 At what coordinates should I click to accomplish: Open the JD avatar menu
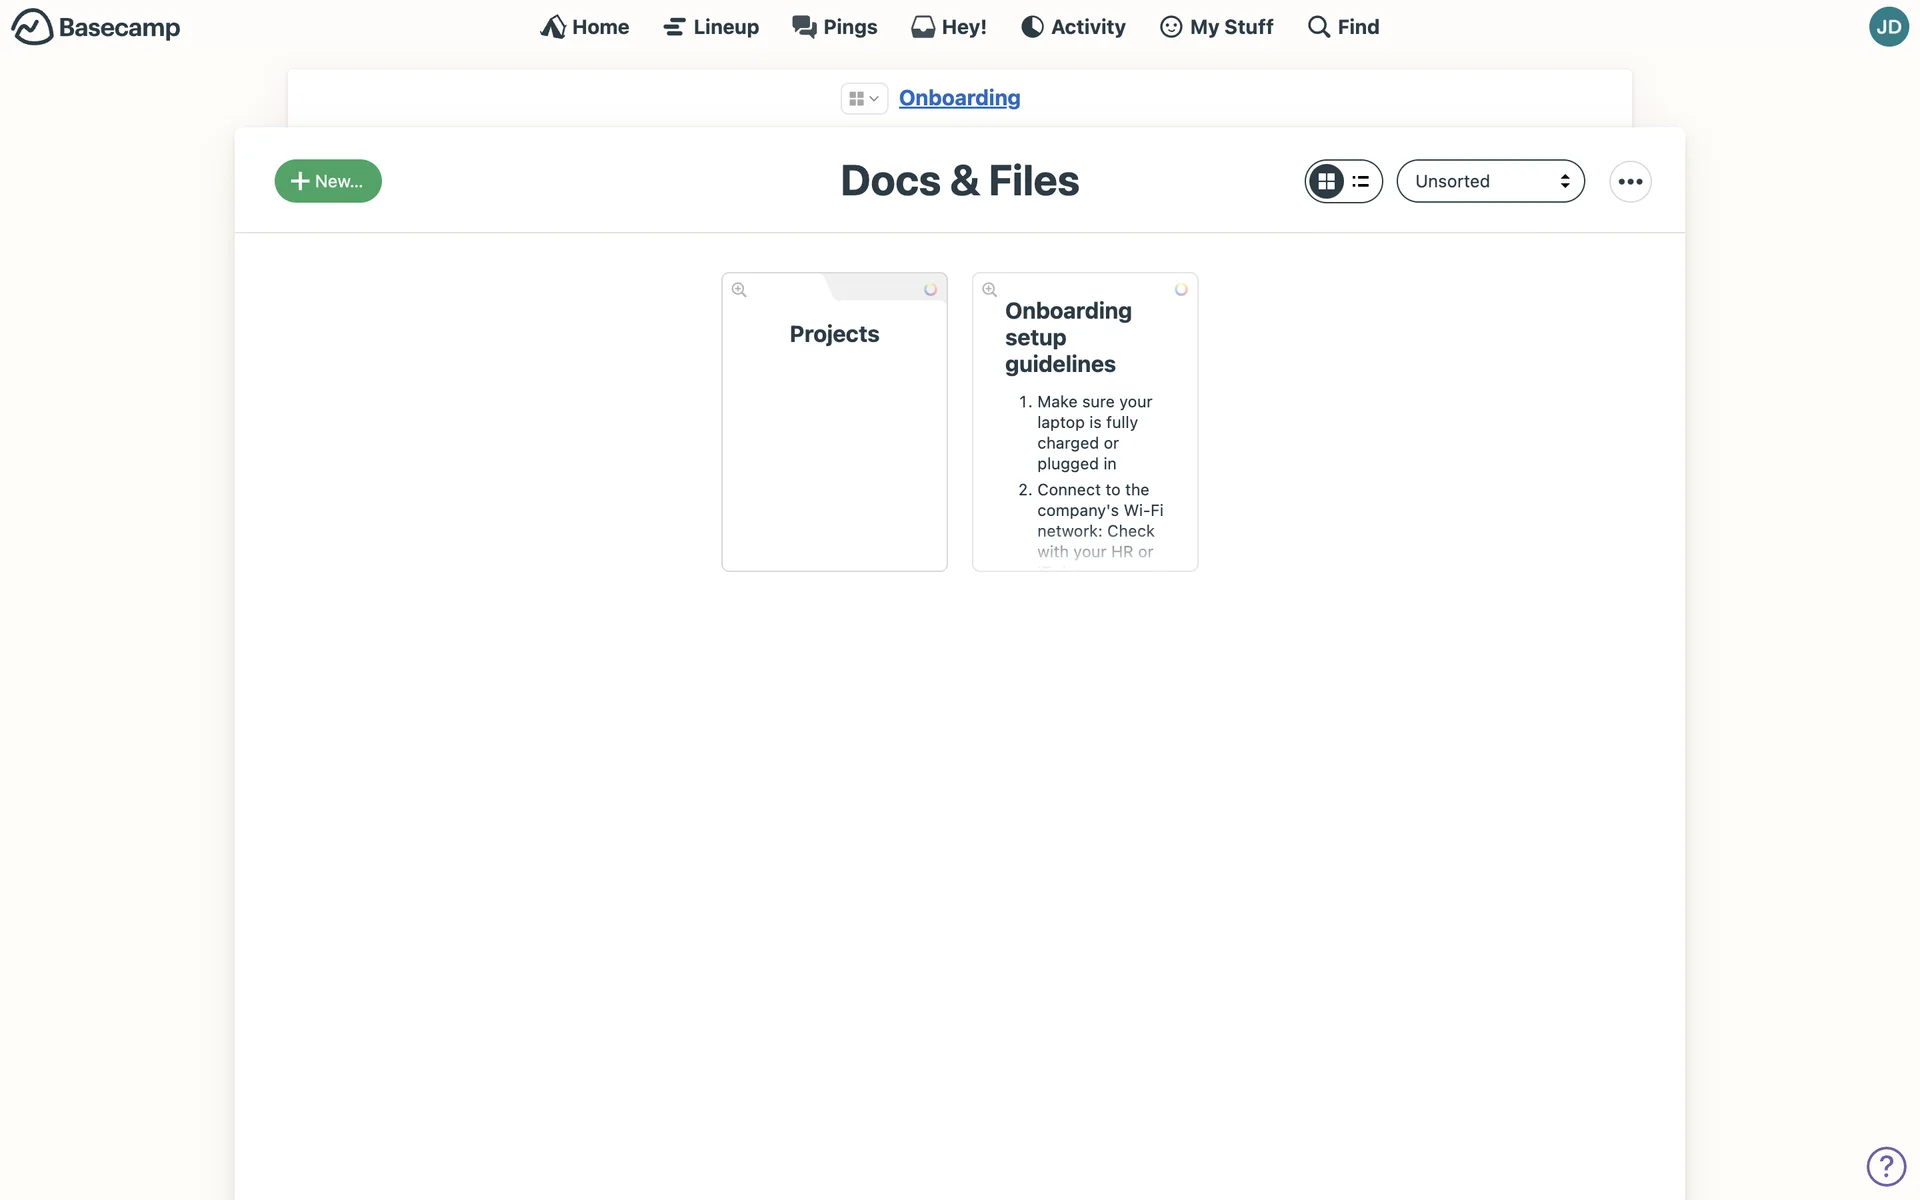(1888, 27)
